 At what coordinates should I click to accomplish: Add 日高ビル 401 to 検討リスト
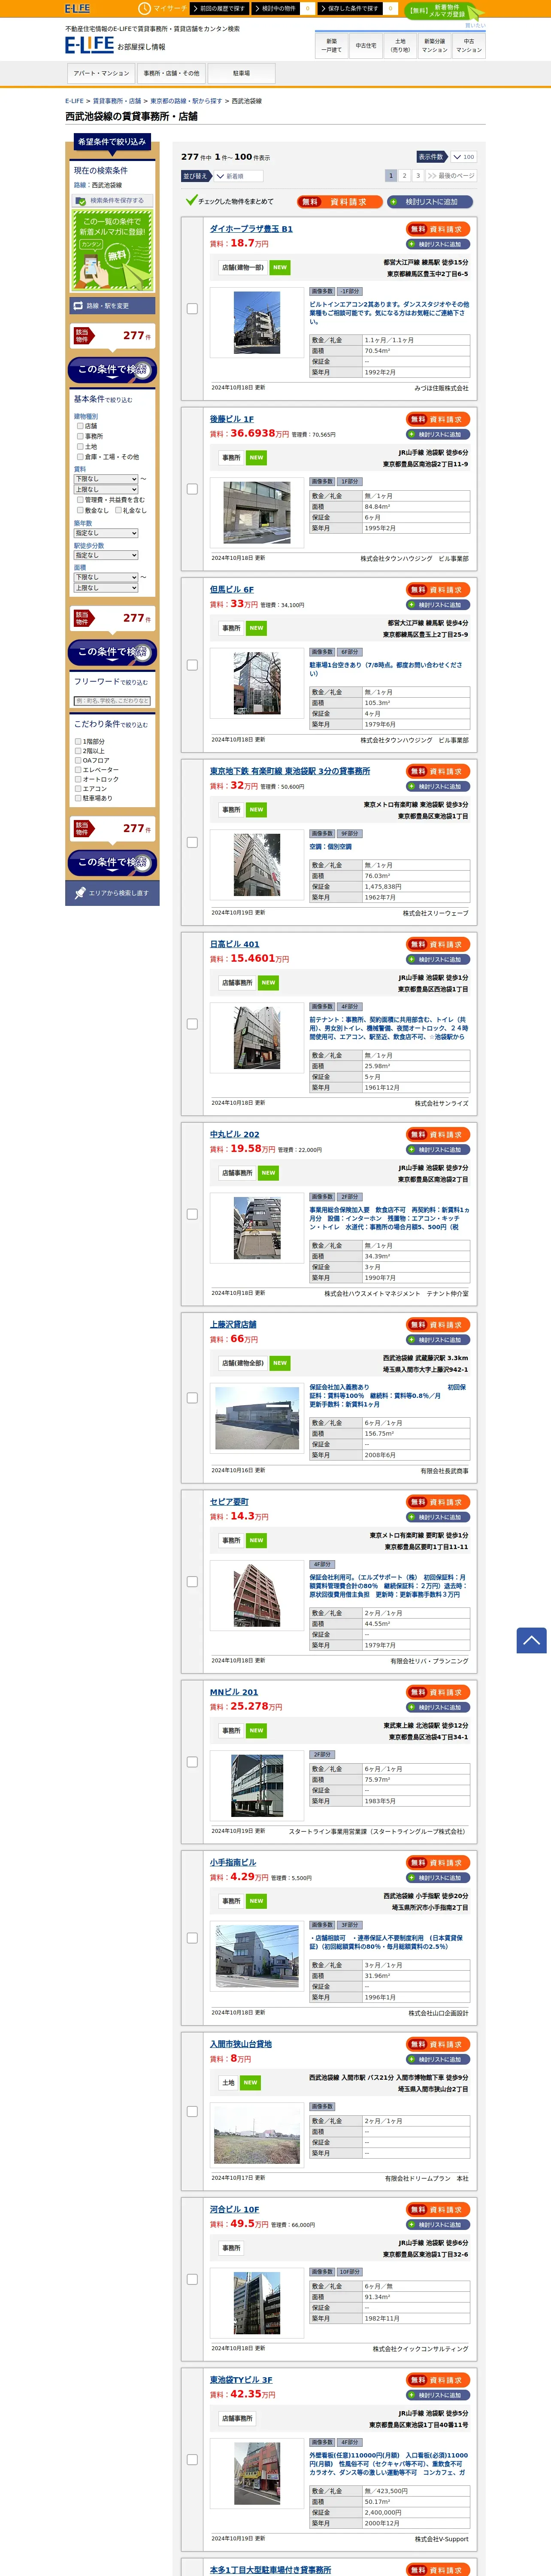click(438, 959)
